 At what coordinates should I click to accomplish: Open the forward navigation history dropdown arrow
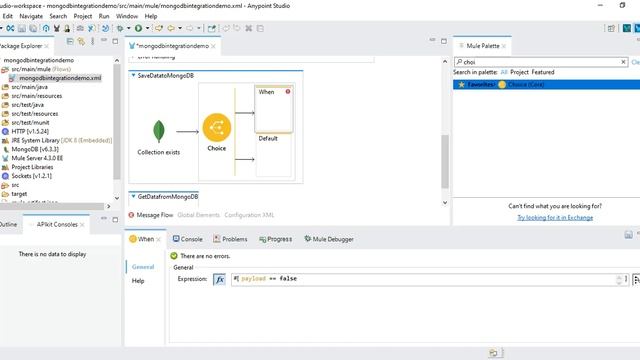199,28
